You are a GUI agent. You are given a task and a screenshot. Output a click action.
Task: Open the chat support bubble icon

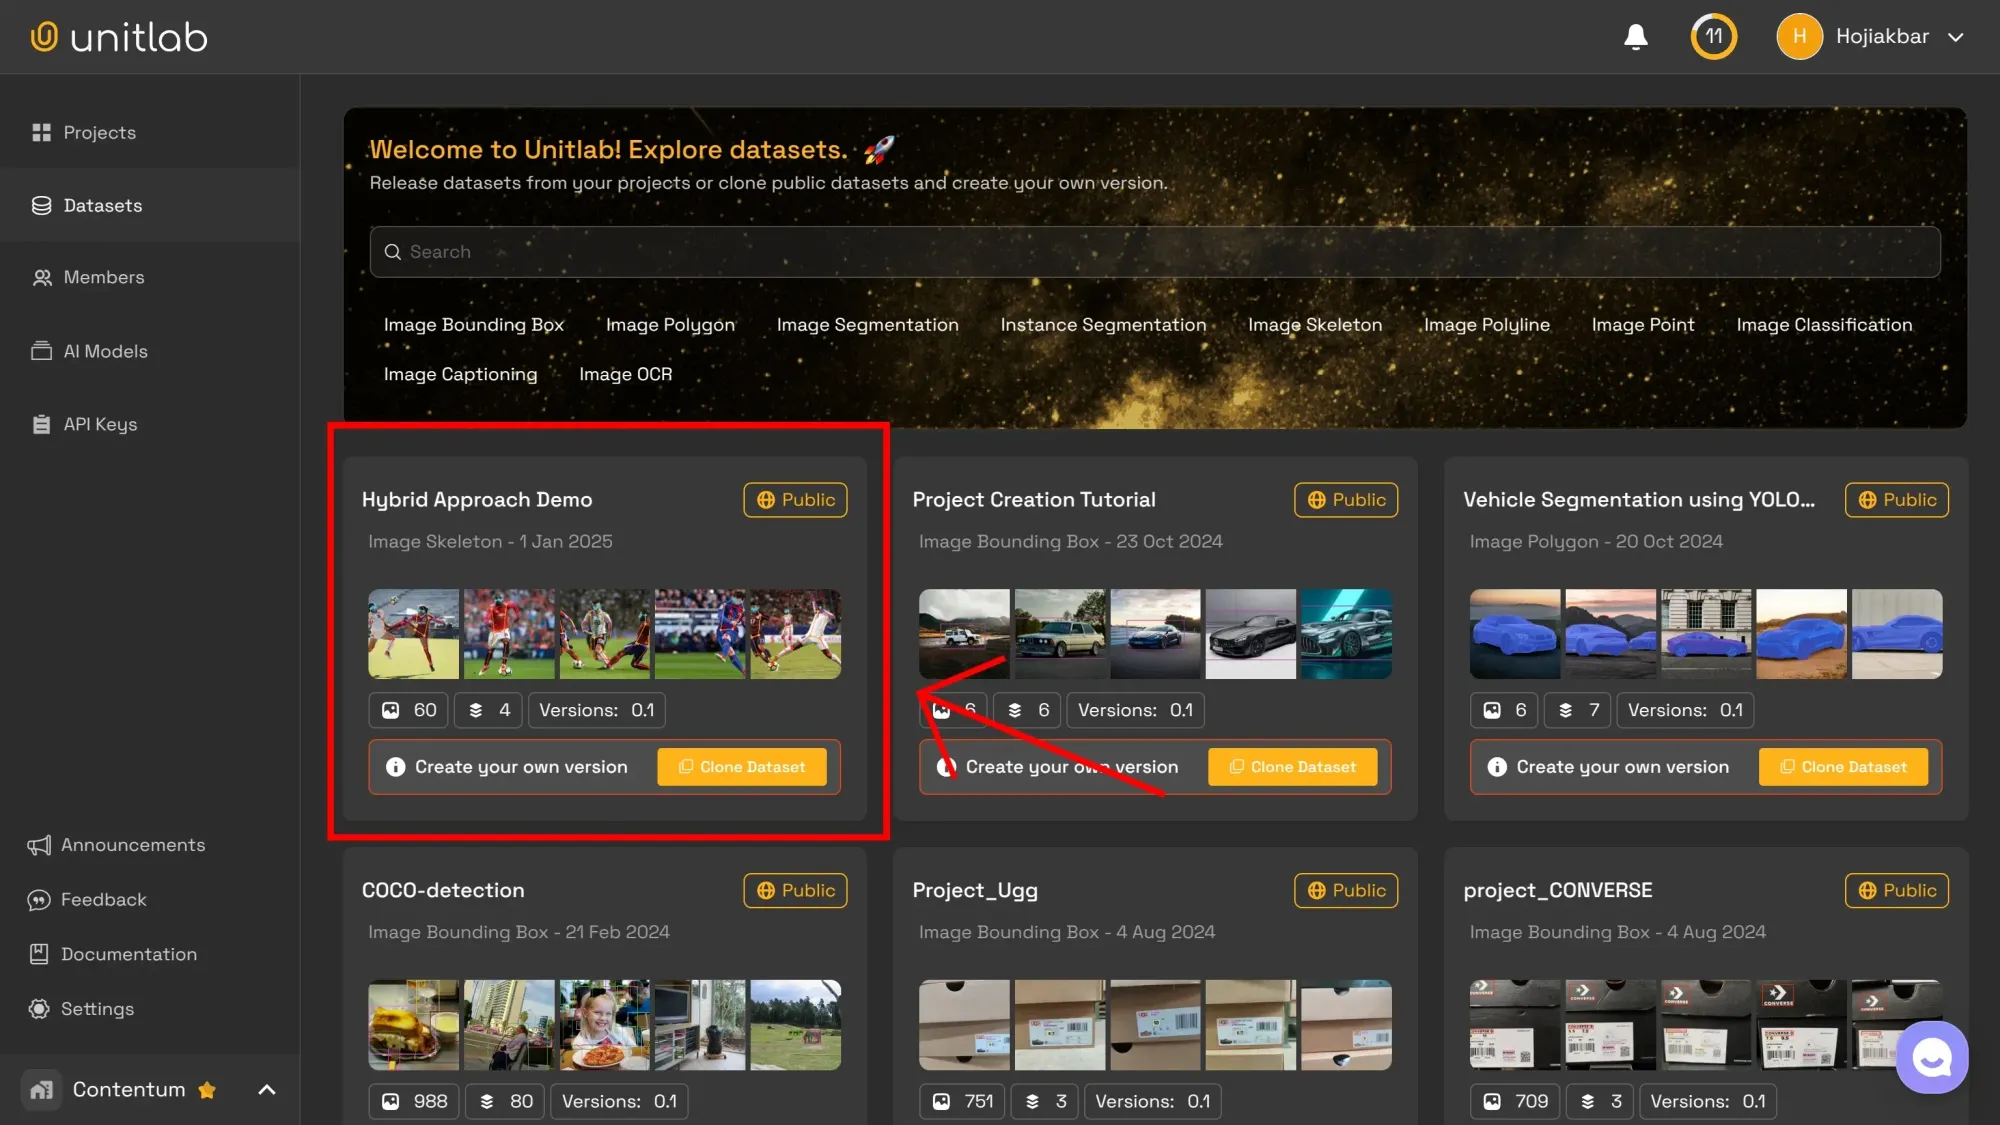pyautogui.click(x=1931, y=1057)
